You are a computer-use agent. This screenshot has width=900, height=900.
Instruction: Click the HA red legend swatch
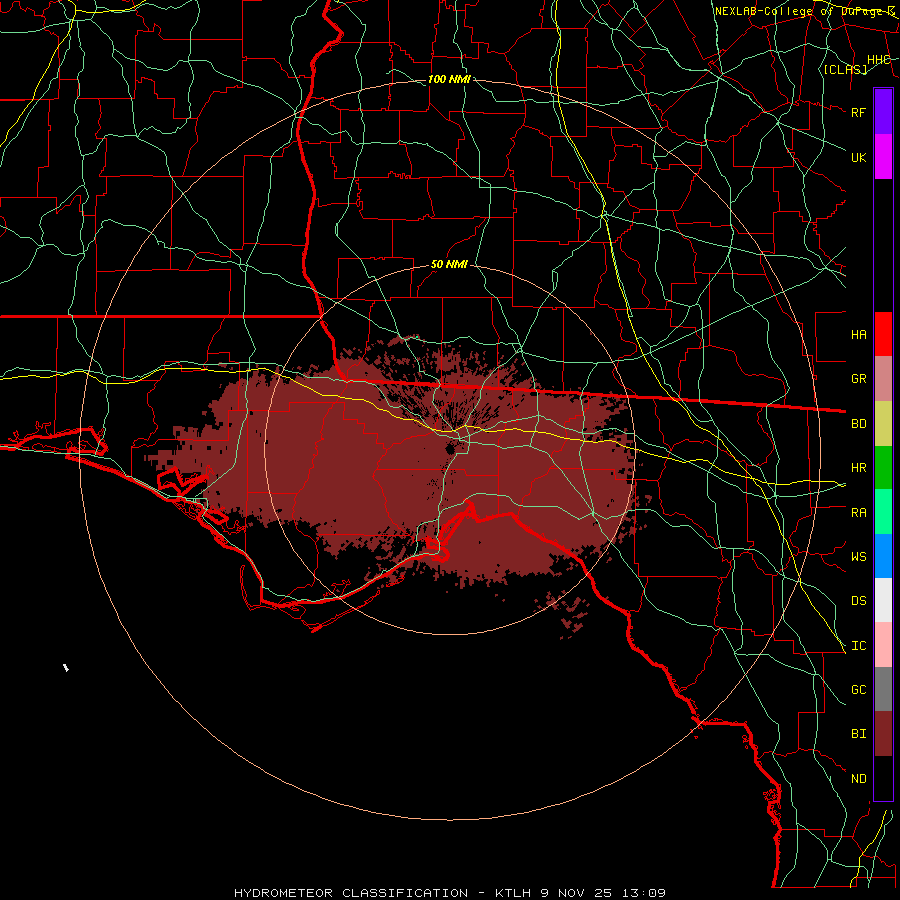tap(883, 334)
